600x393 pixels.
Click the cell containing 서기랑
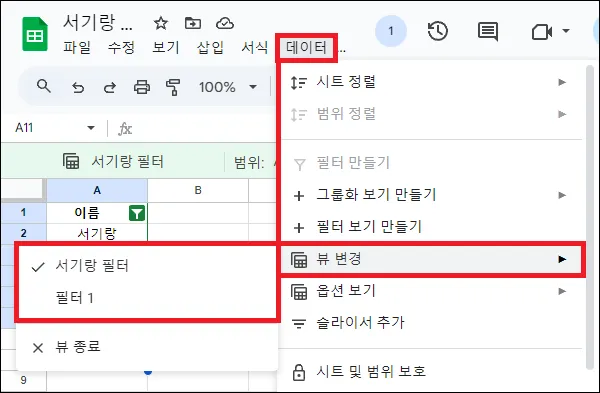coord(97,233)
